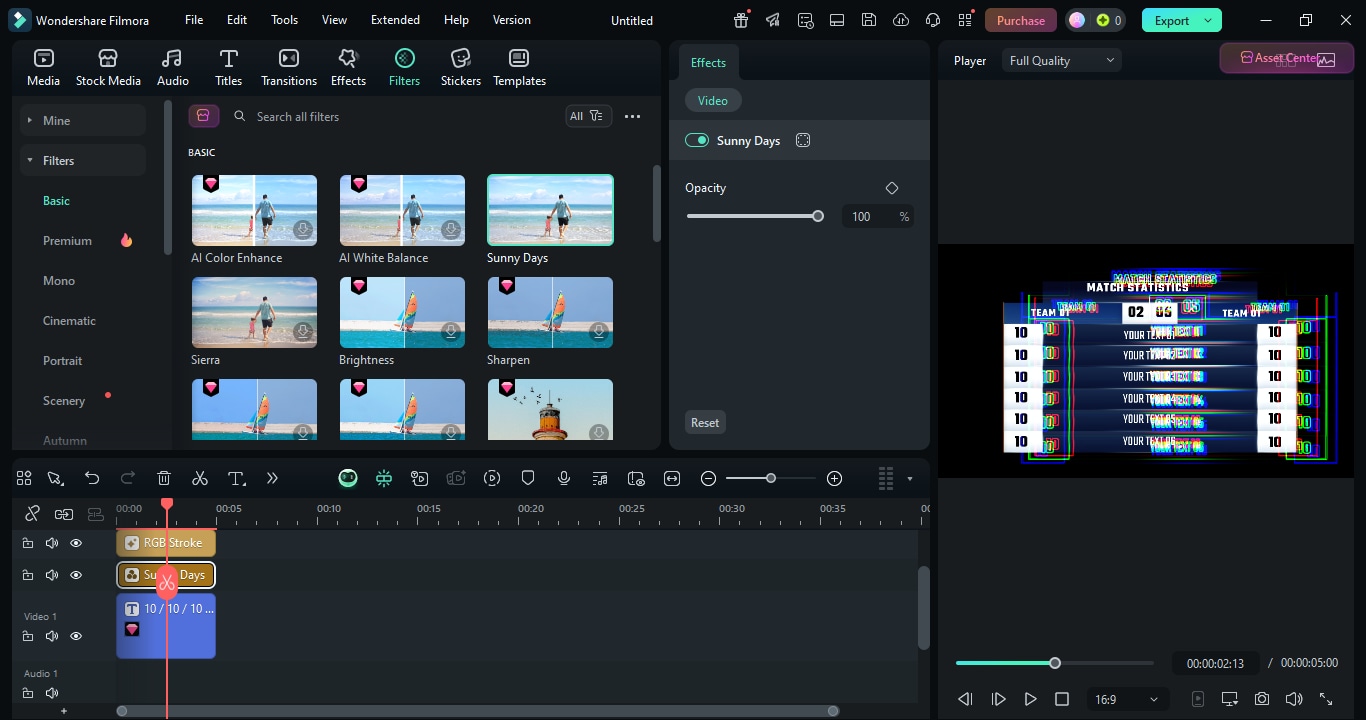The width and height of the screenshot is (1366, 720).
Task: Click the player volume icon
Action: coord(1294,699)
